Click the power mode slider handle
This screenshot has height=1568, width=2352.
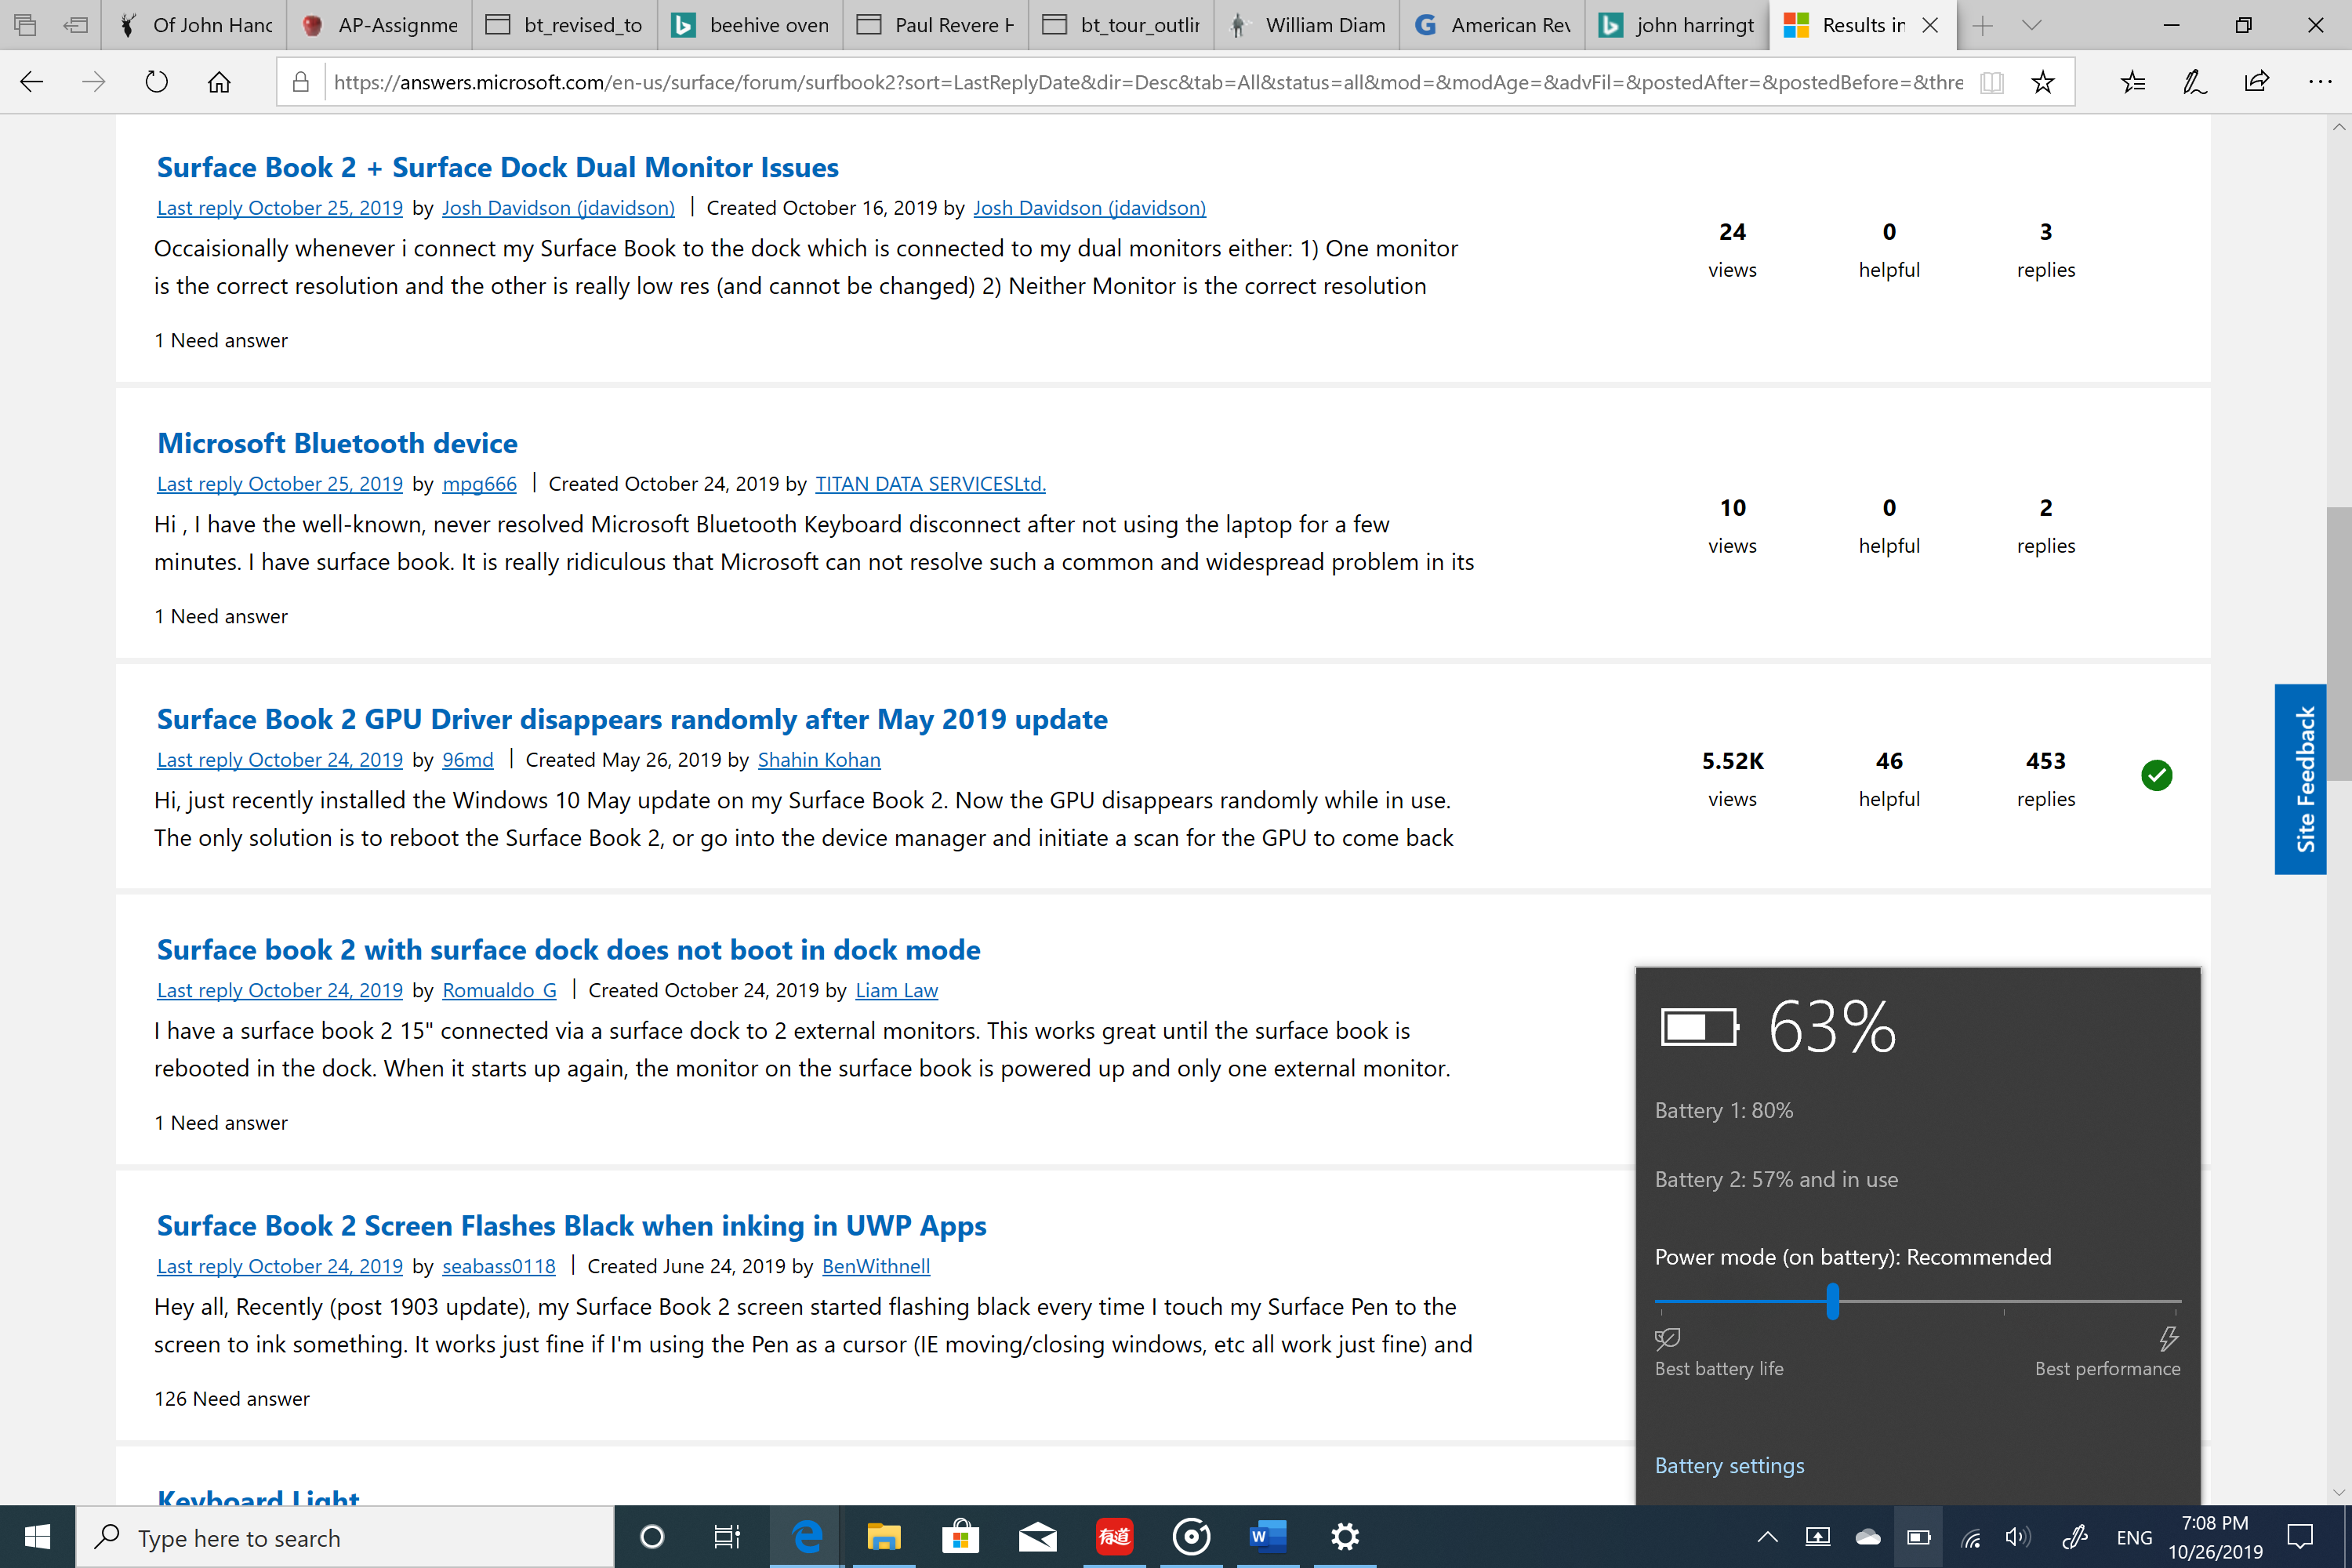(1832, 1301)
